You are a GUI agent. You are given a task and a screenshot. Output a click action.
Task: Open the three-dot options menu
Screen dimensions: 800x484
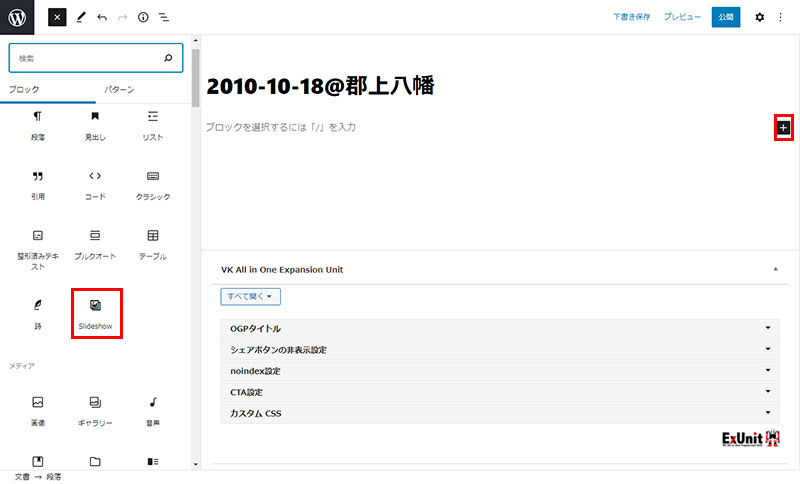tap(781, 17)
